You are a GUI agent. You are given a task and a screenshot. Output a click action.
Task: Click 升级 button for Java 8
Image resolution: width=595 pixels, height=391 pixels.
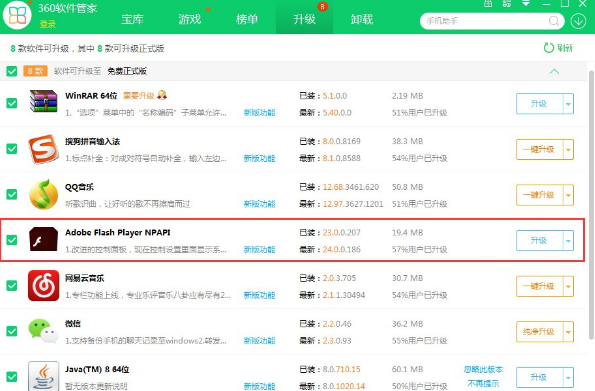click(x=539, y=377)
